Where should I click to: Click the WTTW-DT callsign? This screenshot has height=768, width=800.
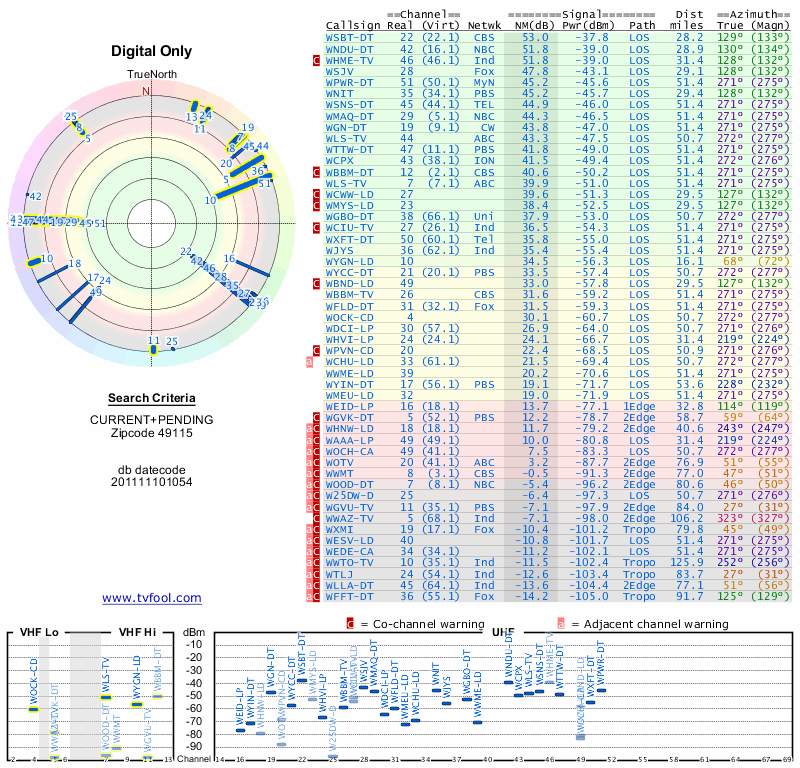click(349, 150)
